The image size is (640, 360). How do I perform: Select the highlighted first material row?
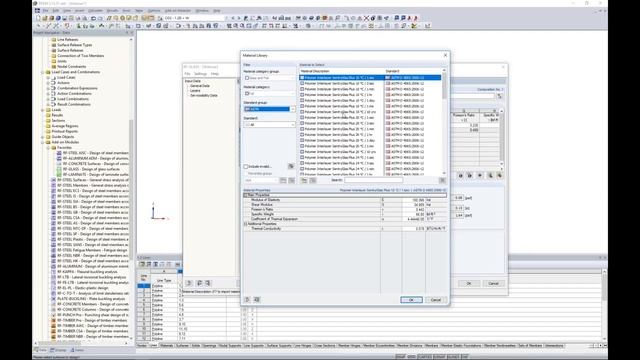(370, 78)
